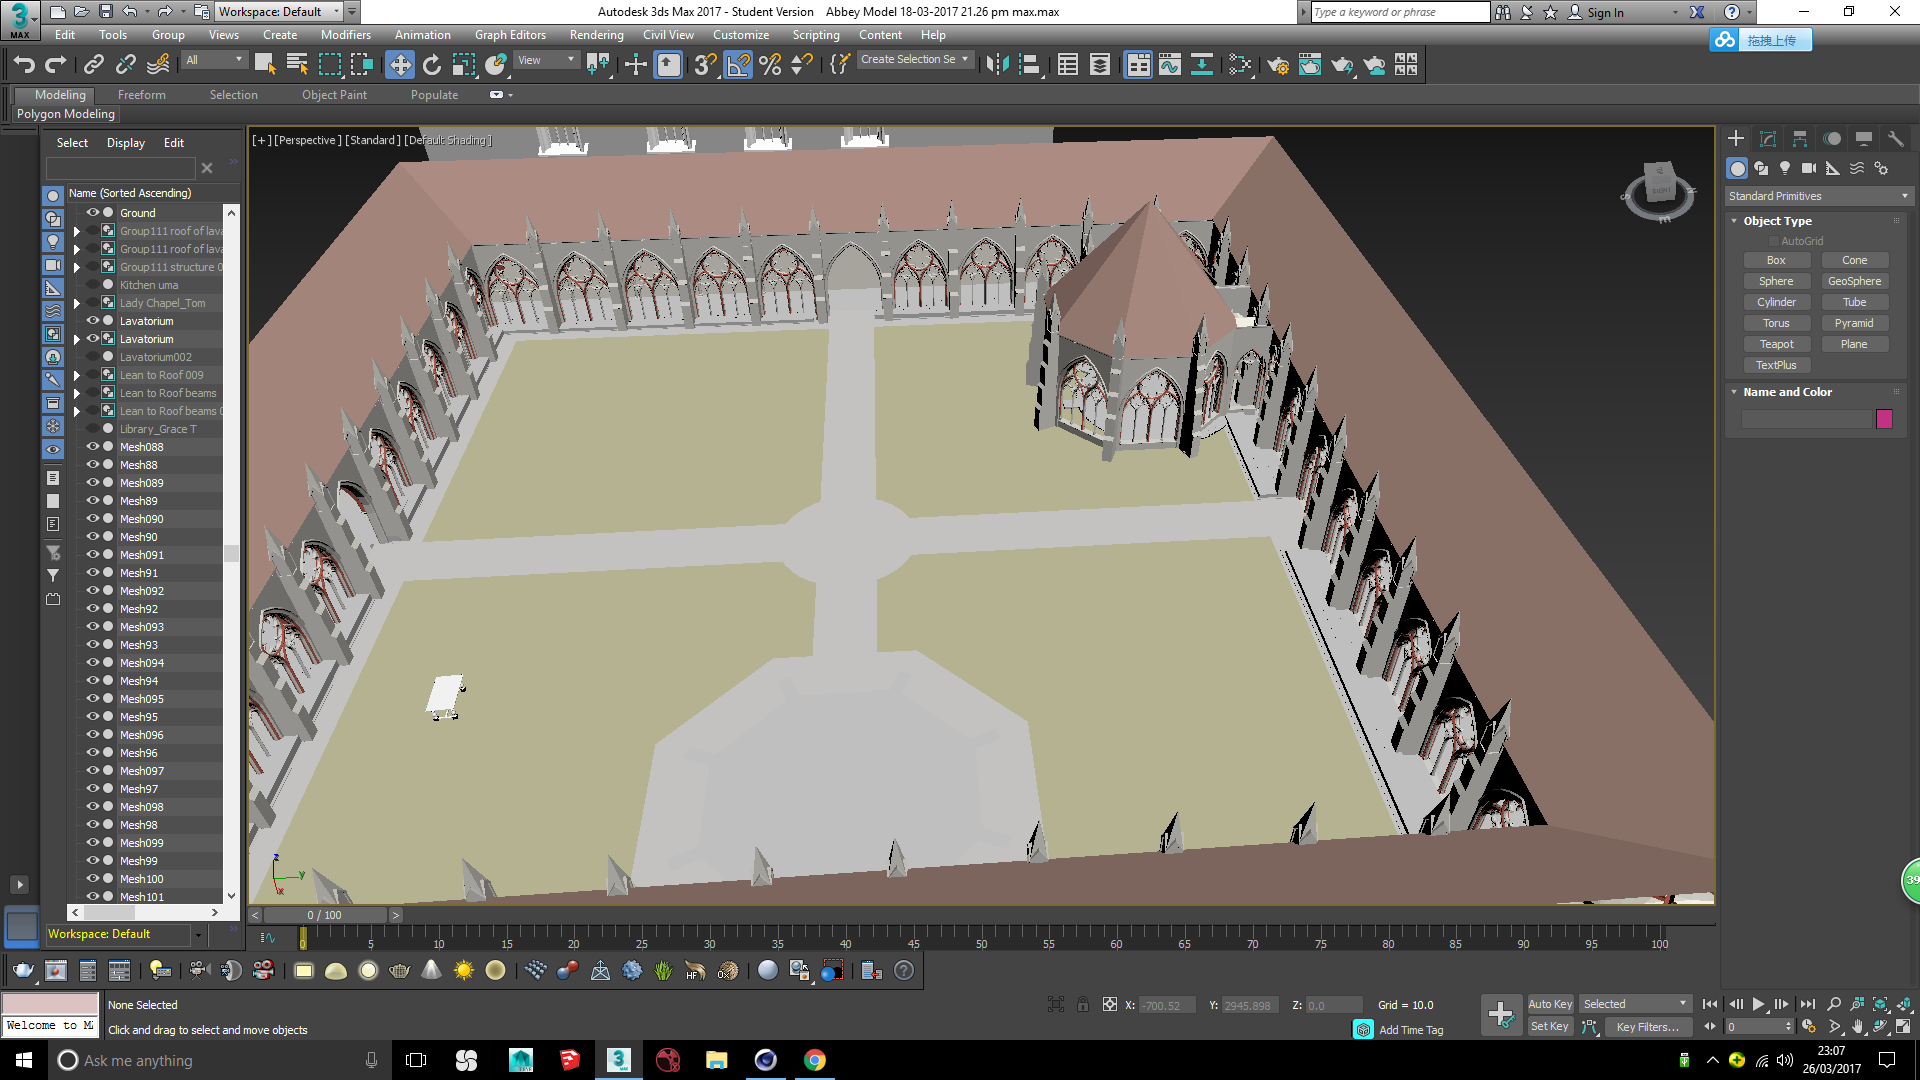Viewport: 1920px width, 1080px height.
Task: Click the Zoom Extents navigation icon
Action: pos(1881,1004)
